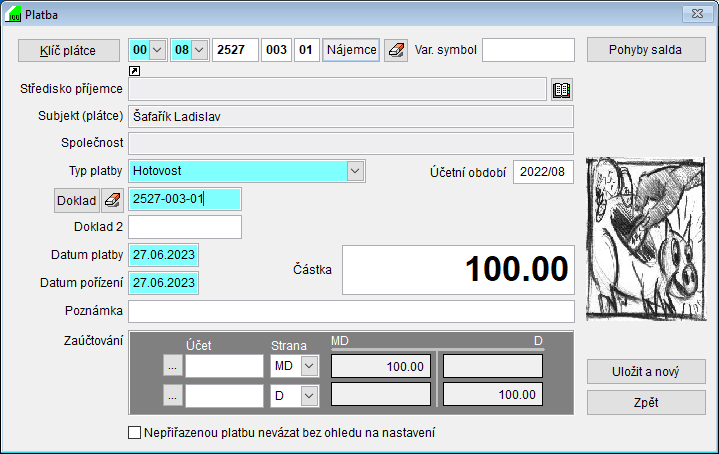Click into the Var. symbol input field
Image resolution: width=719 pixels, height=454 pixels.
pos(528,50)
